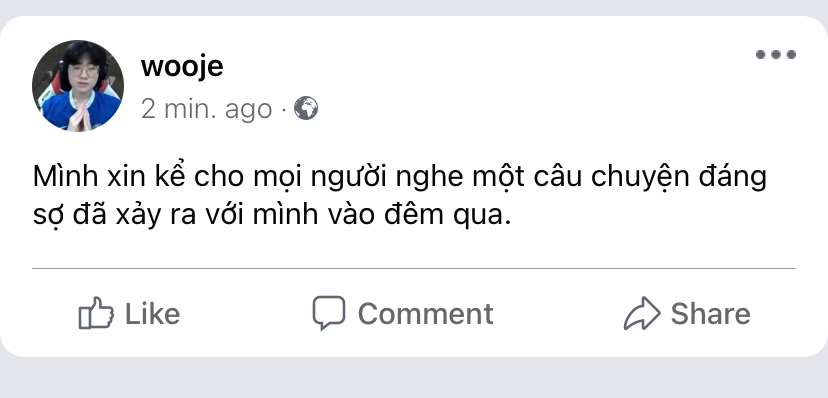Click the speech bubble Comment icon
828x398 pixels.
(x=328, y=312)
